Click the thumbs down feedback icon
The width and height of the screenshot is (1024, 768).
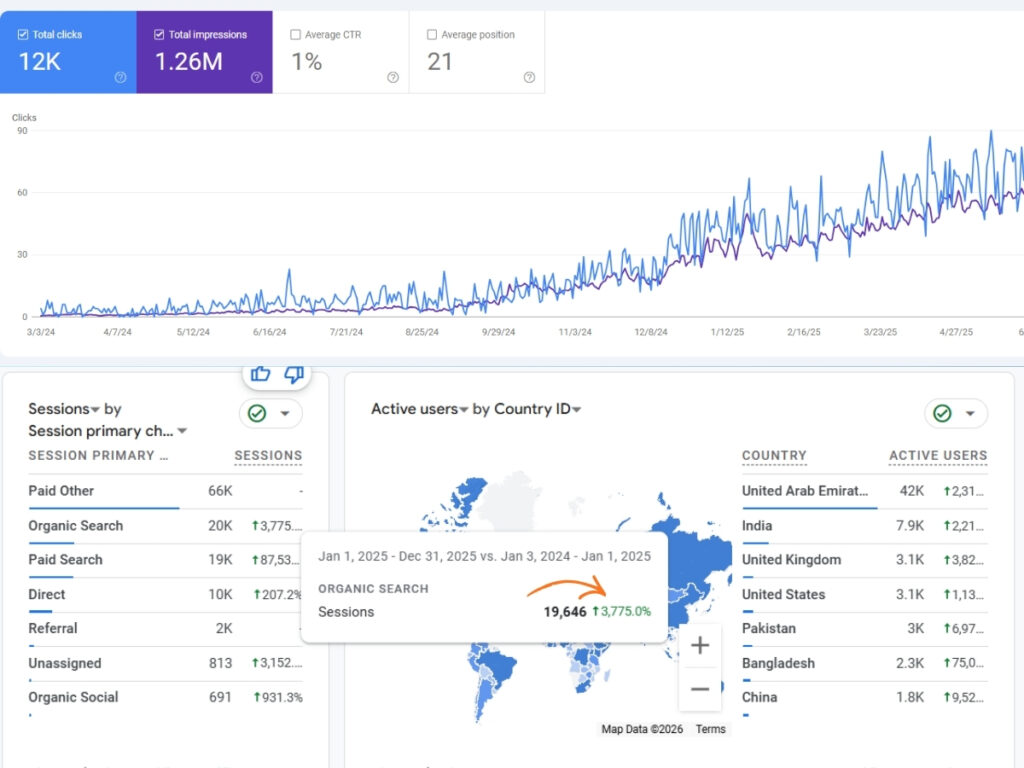coord(293,374)
